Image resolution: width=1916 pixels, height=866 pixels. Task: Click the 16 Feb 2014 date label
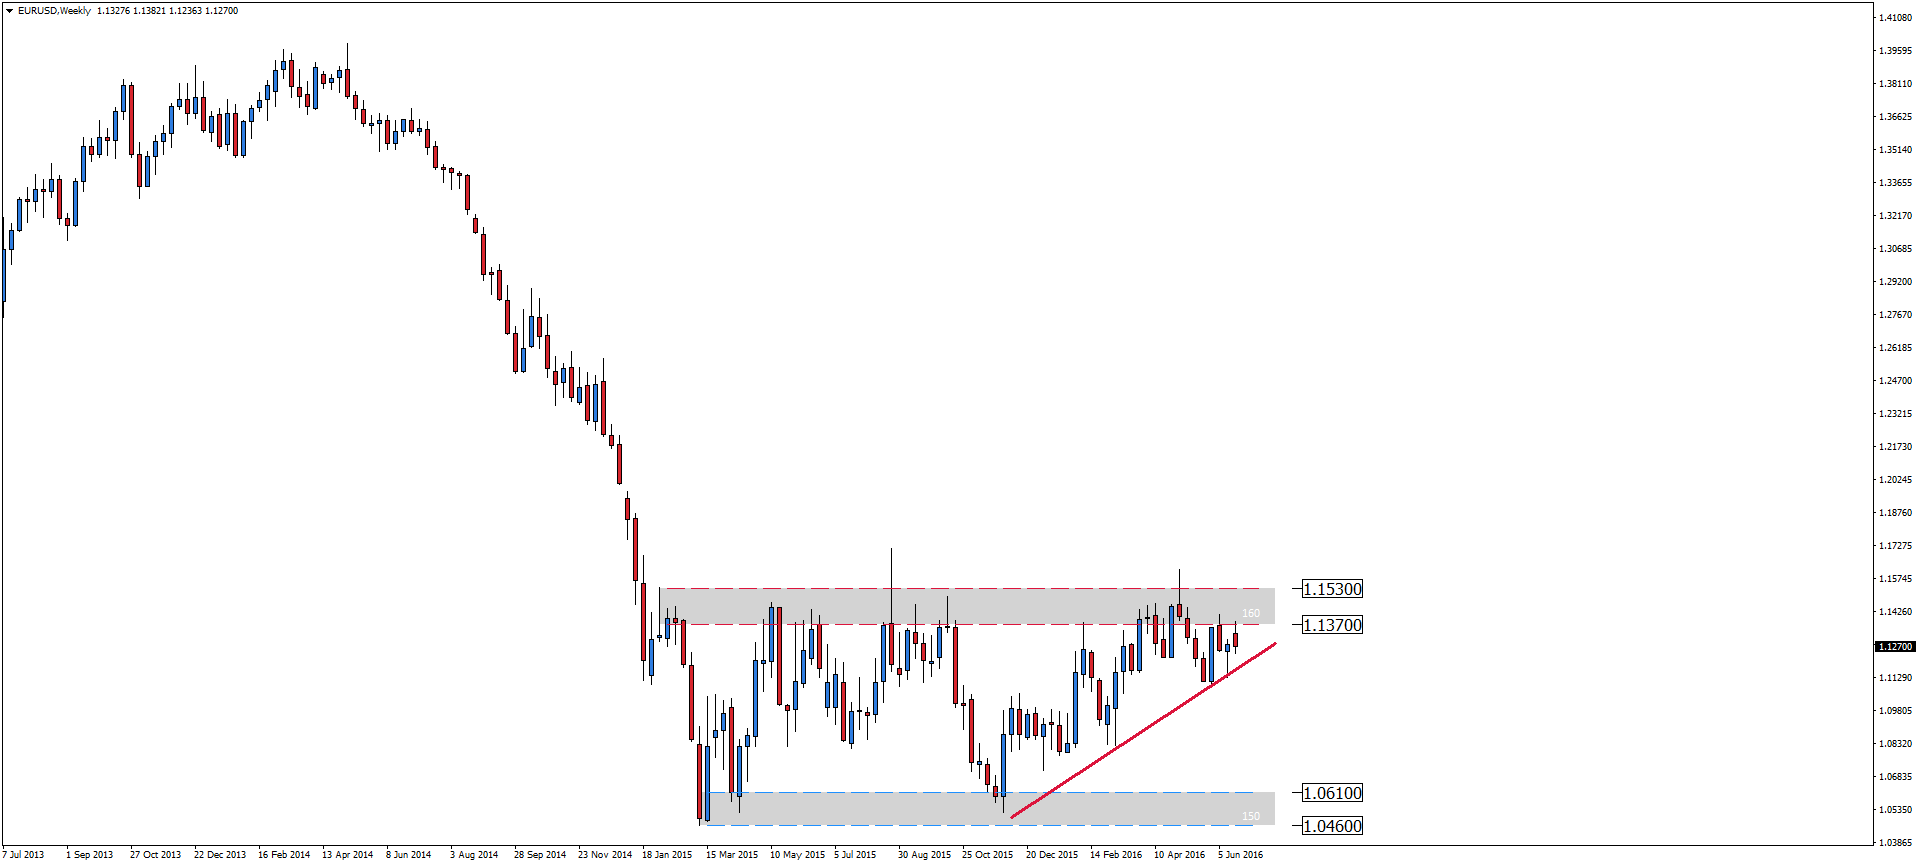(x=284, y=855)
